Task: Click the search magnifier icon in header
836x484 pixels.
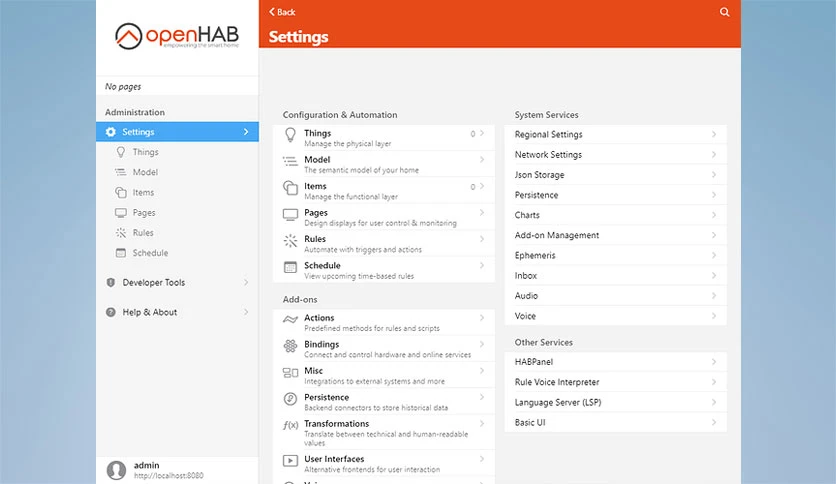Action: (724, 12)
